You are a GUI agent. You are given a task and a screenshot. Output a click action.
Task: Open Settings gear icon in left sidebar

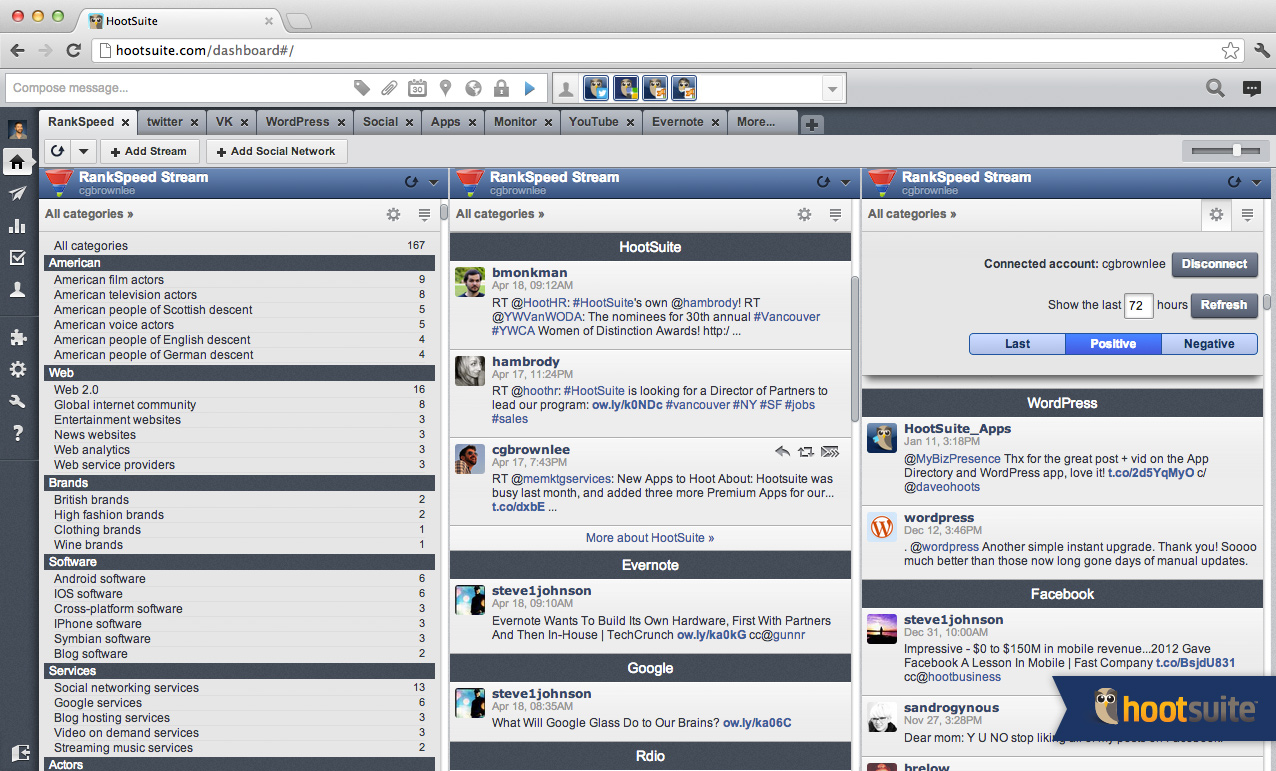tap(17, 369)
